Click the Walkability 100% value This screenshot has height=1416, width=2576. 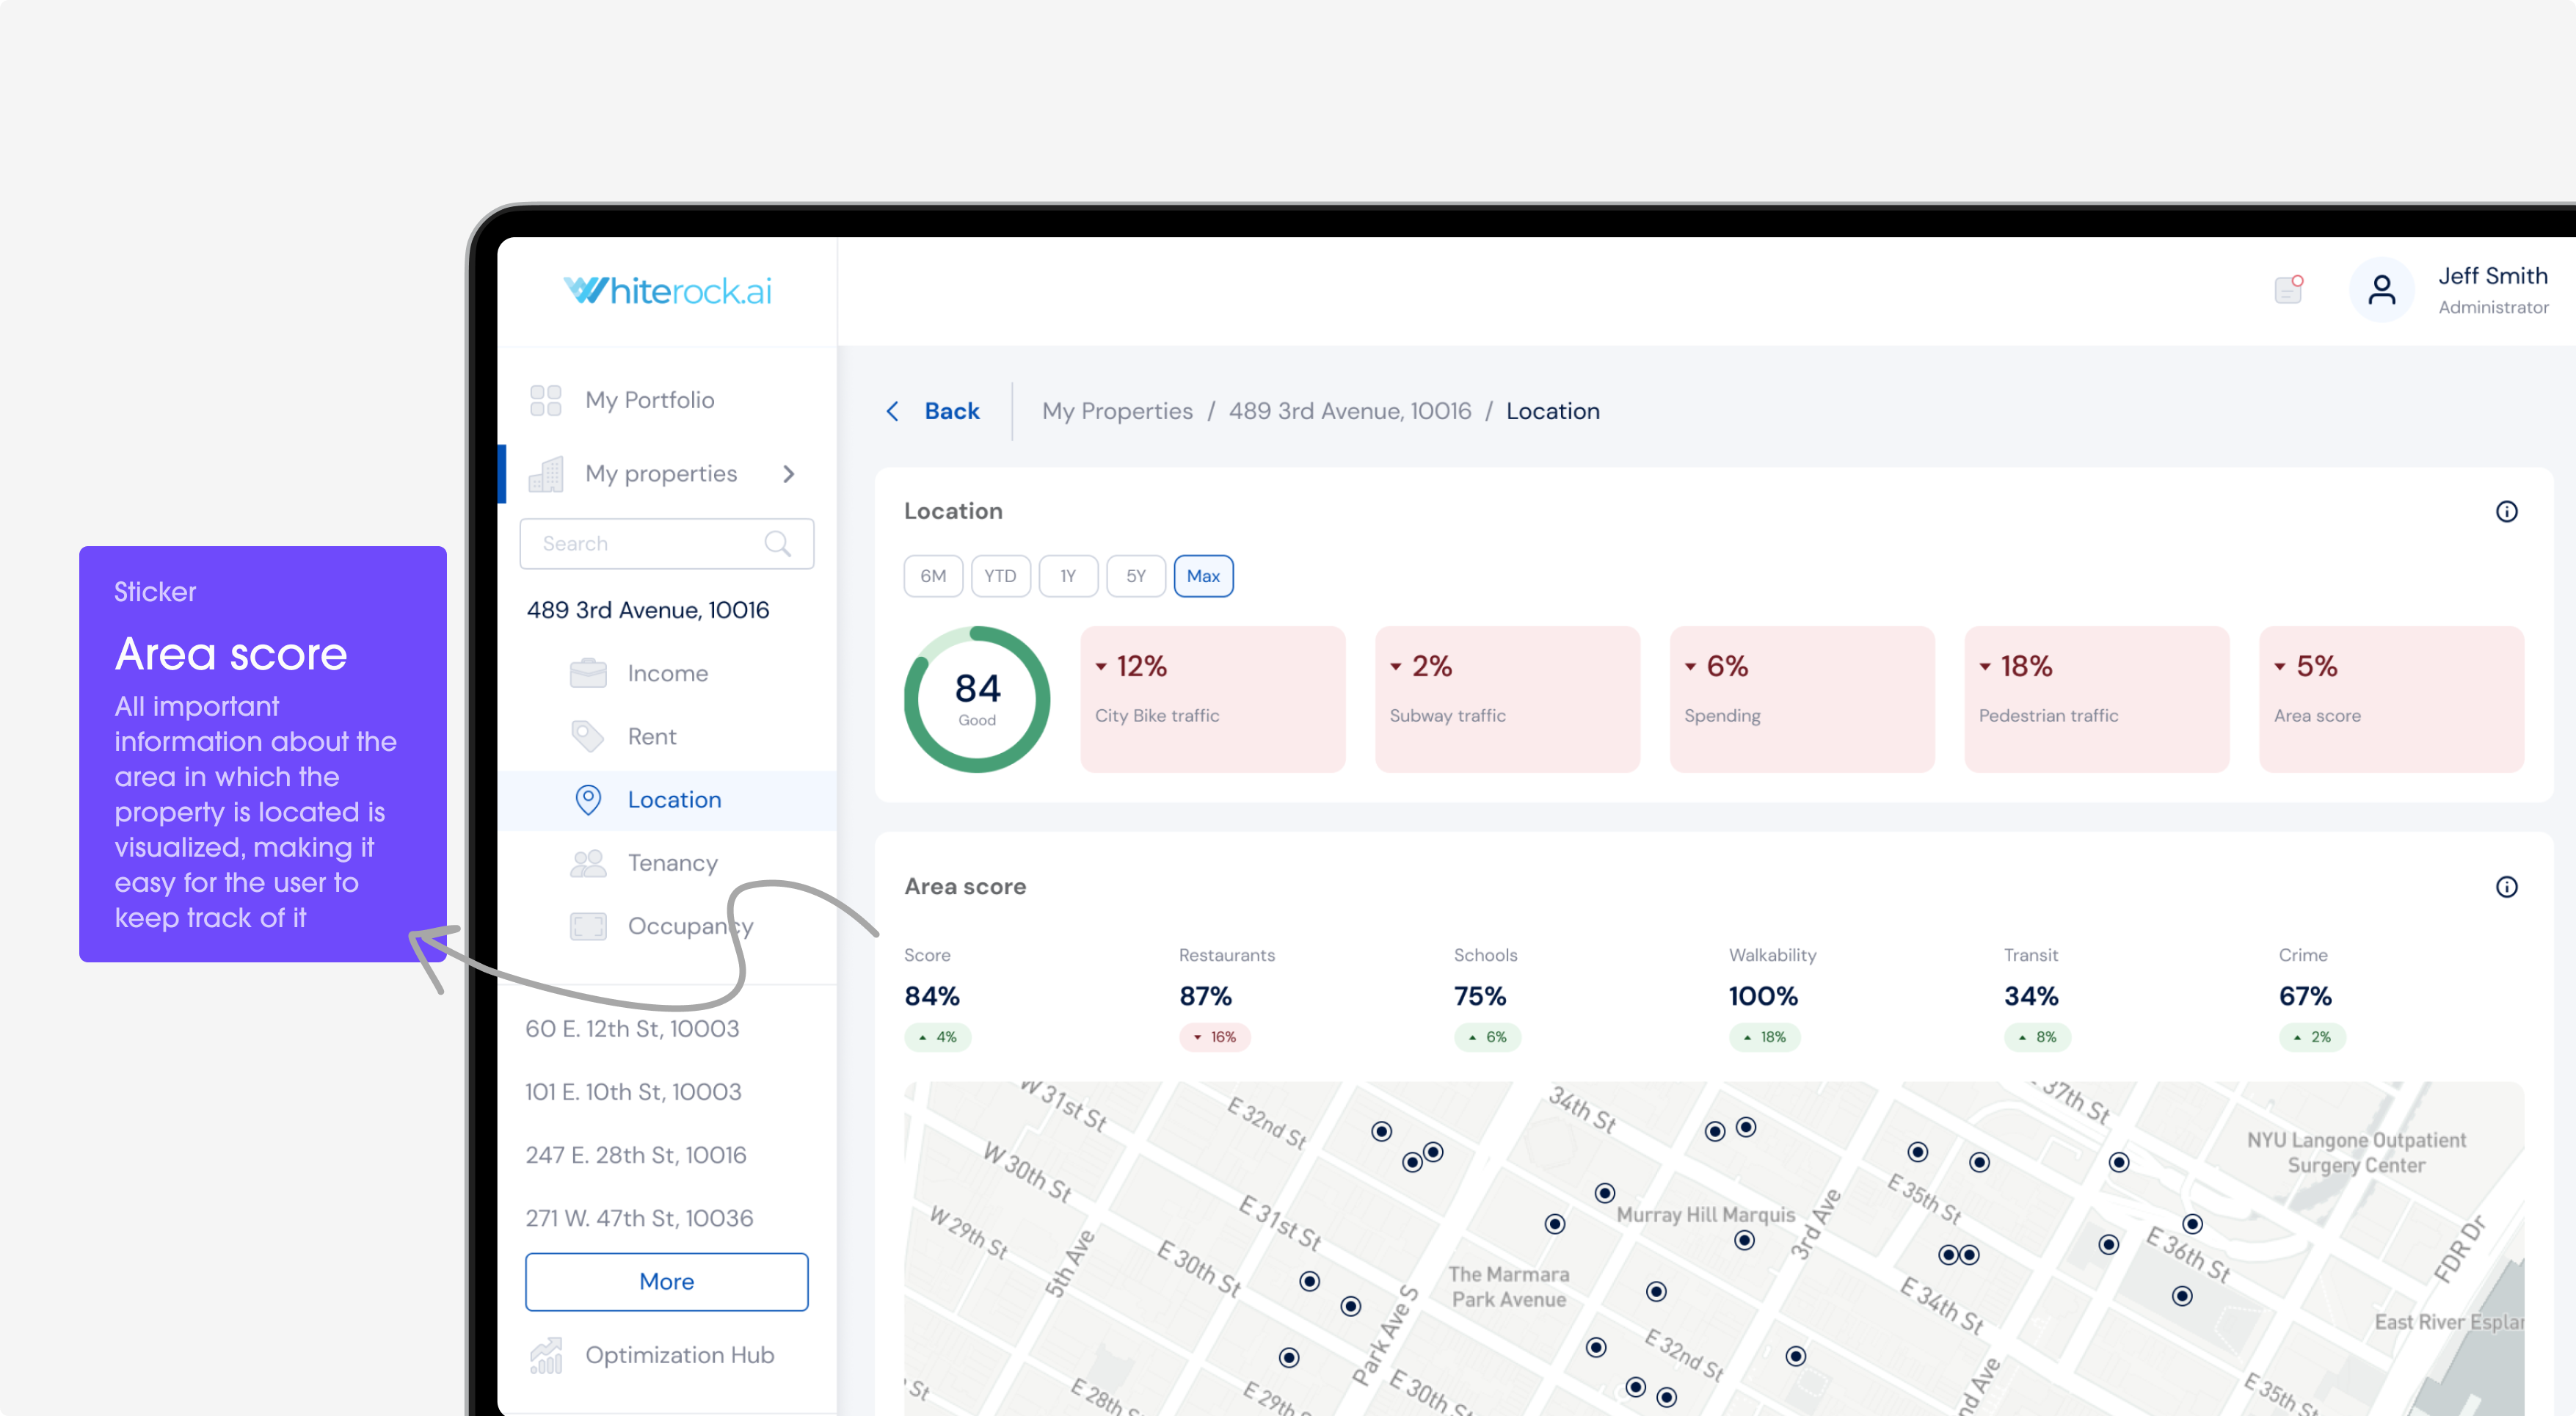(1763, 996)
